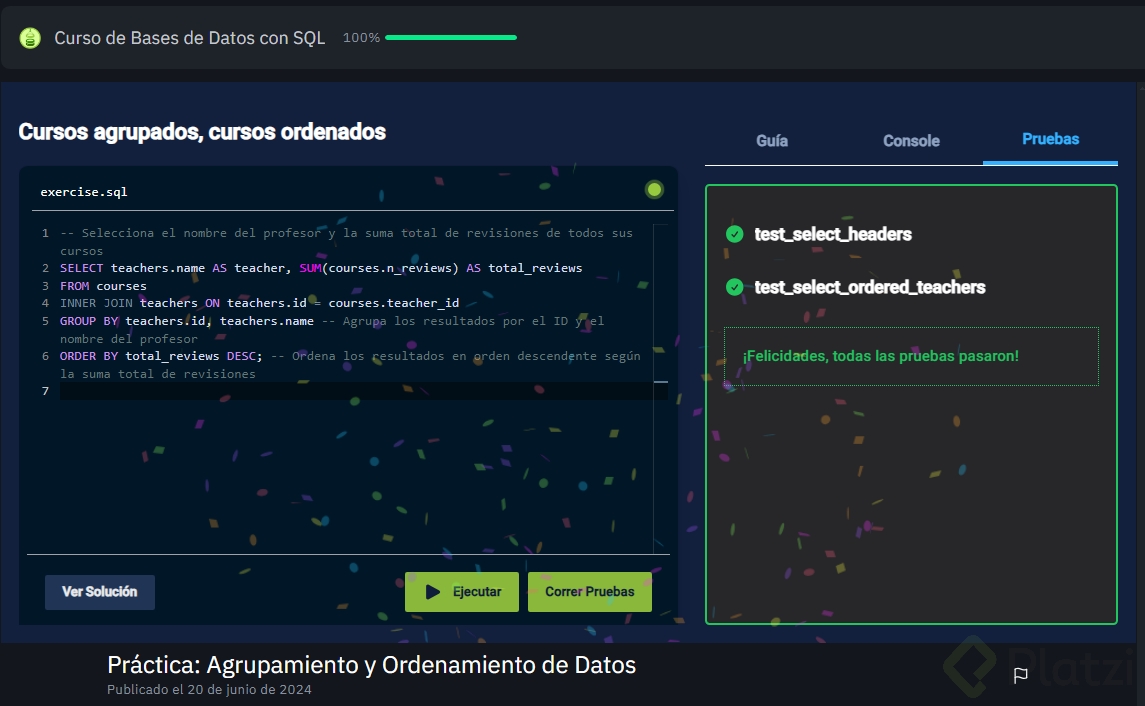Click the course progress bar
This screenshot has width=1145, height=706.
(451, 37)
